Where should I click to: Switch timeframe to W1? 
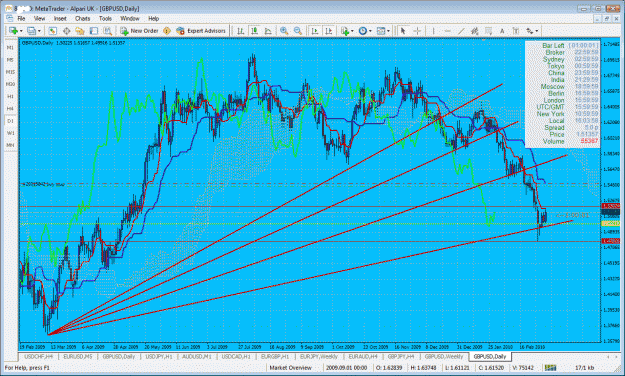[x=10, y=133]
